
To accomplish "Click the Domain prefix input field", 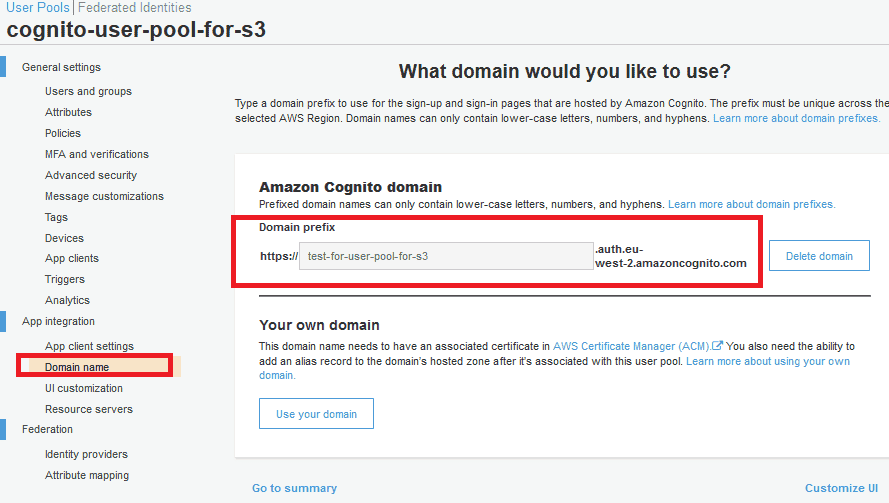I will (446, 256).
